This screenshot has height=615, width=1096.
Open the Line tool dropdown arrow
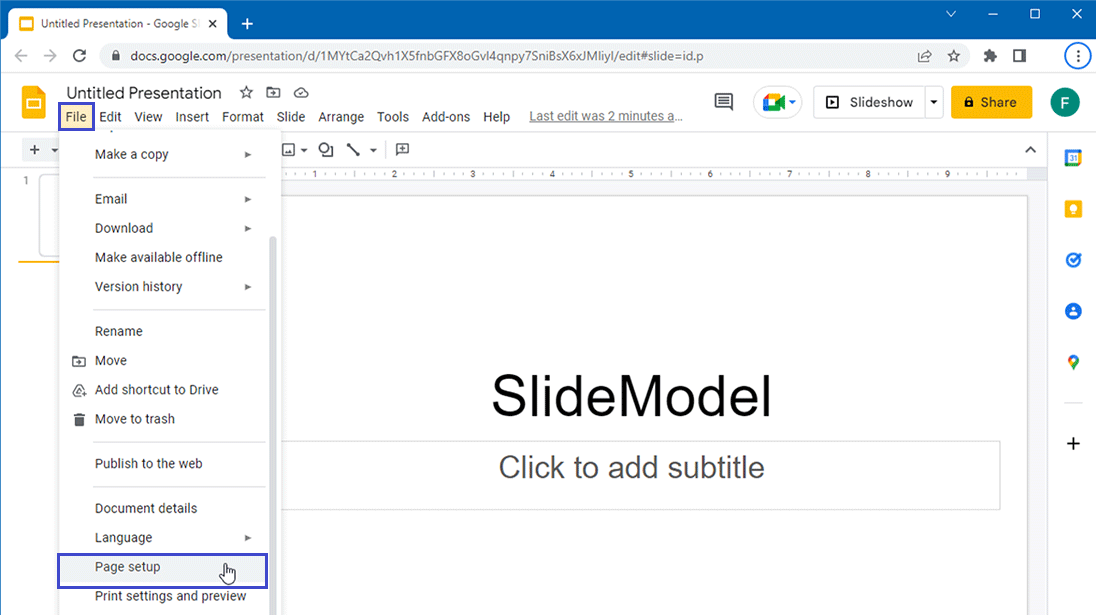(373, 149)
